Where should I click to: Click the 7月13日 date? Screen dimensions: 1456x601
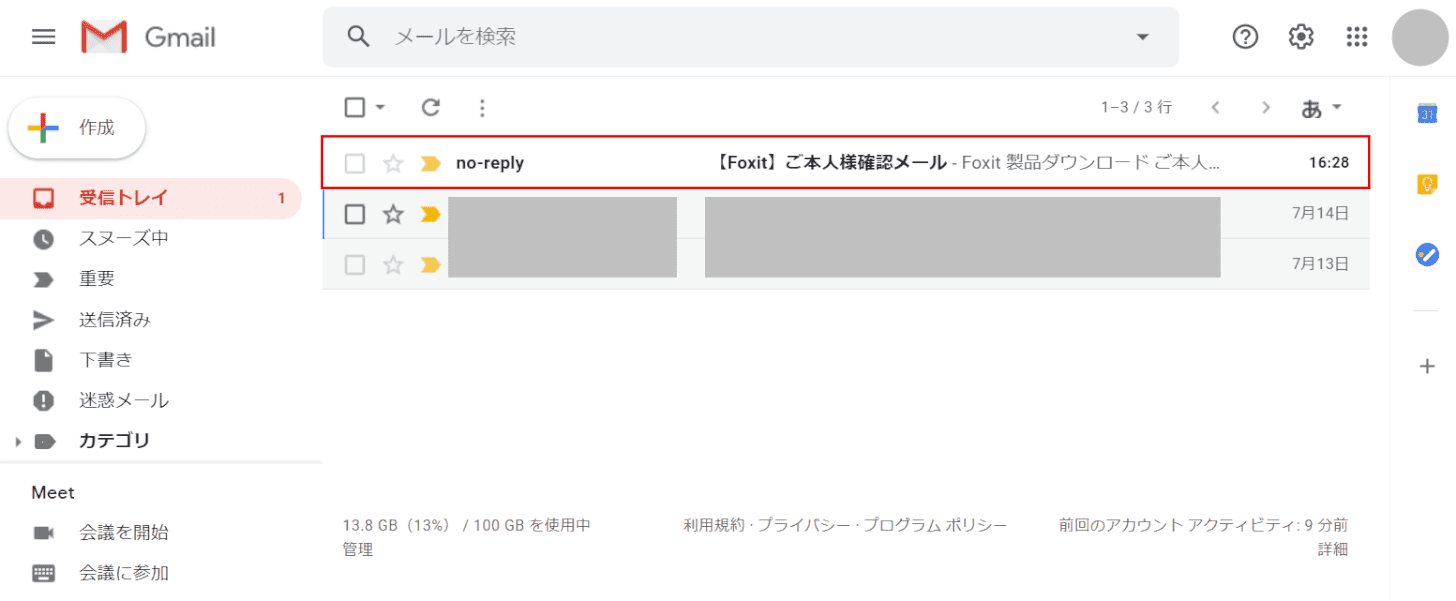(1320, 265)
